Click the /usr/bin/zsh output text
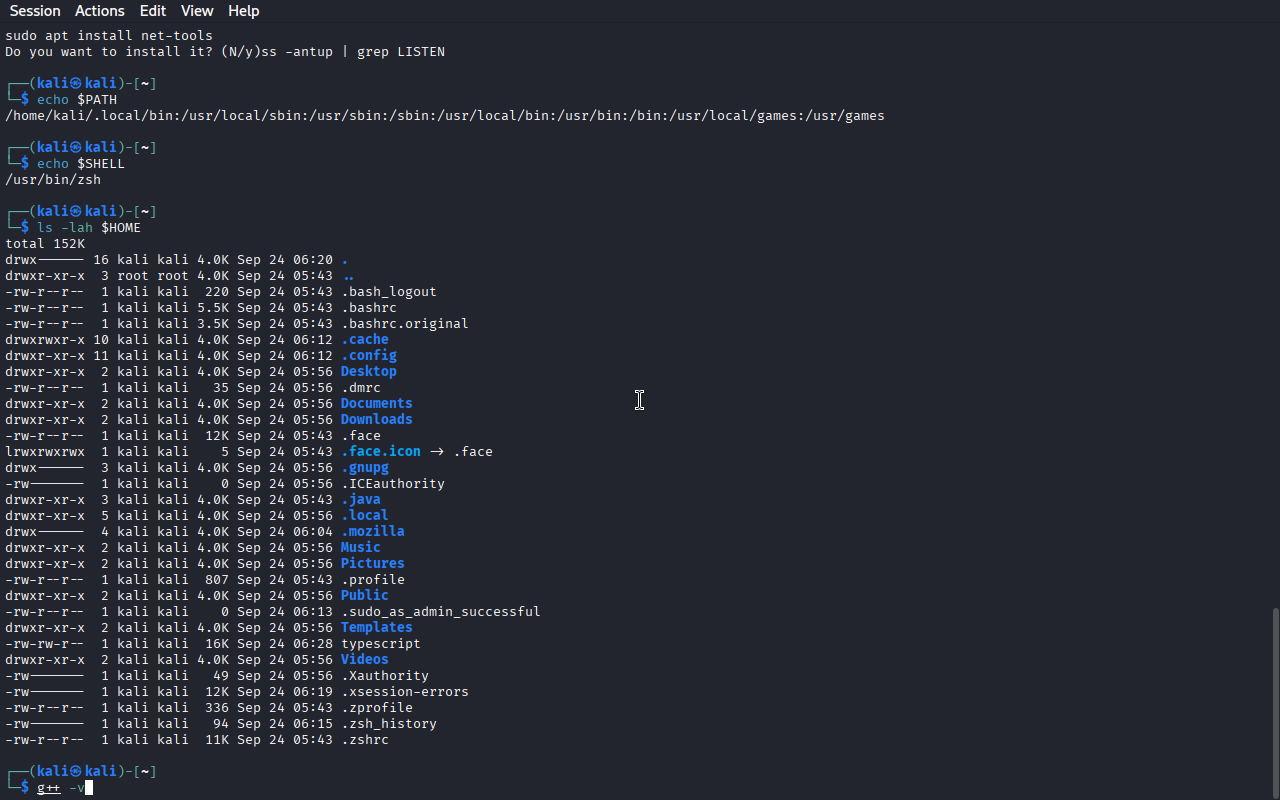Screen dimensions: 1280x800 pos(53,180)
